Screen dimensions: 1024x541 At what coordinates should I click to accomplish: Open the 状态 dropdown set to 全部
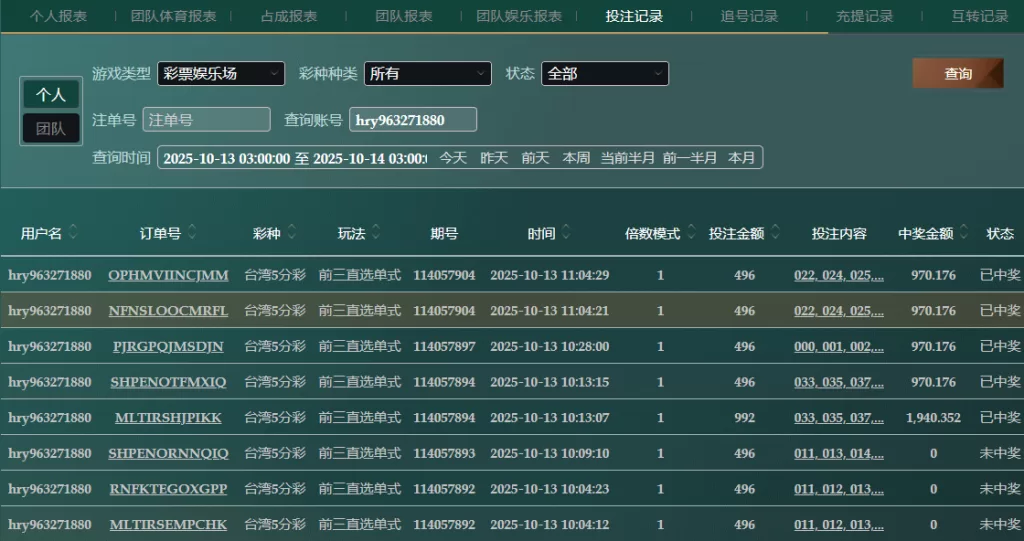click(604, 74)
